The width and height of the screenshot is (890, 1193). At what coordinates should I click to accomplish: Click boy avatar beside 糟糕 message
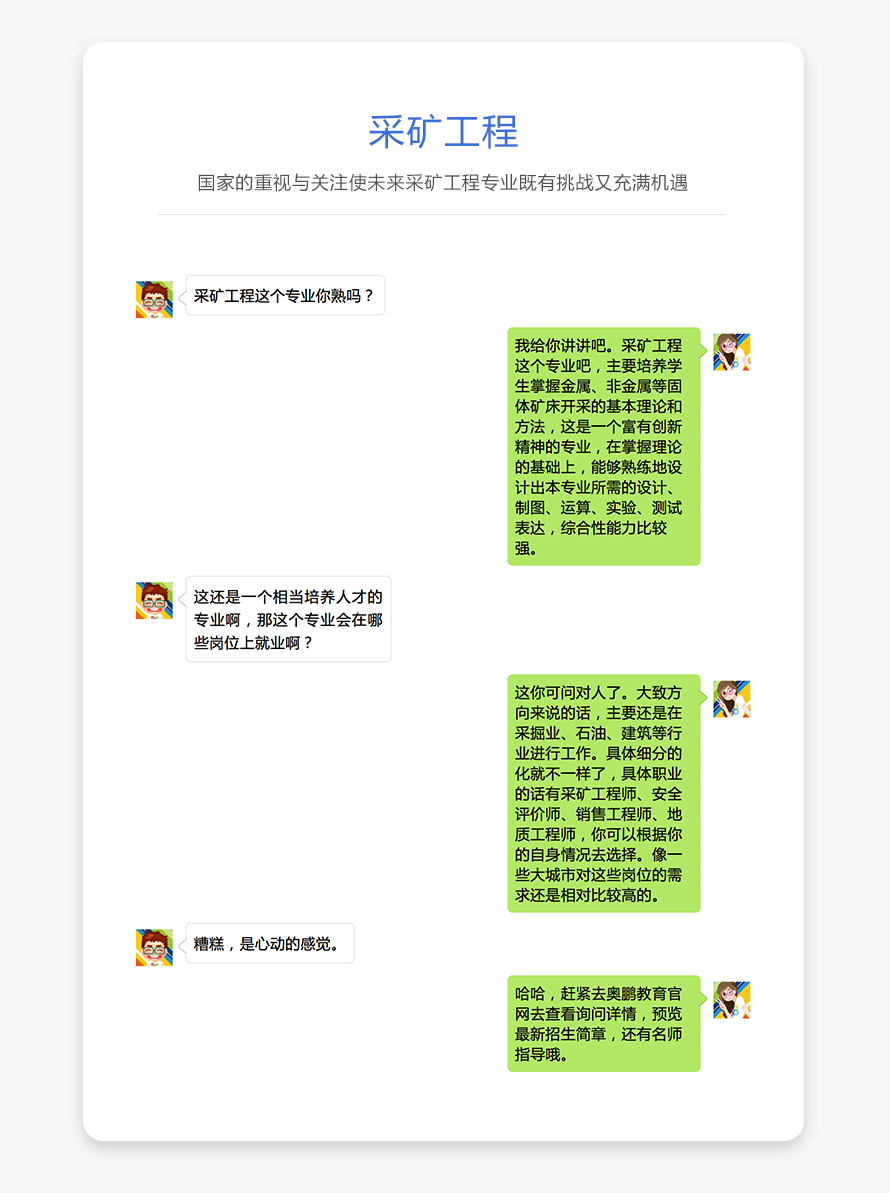pos(154,947)
